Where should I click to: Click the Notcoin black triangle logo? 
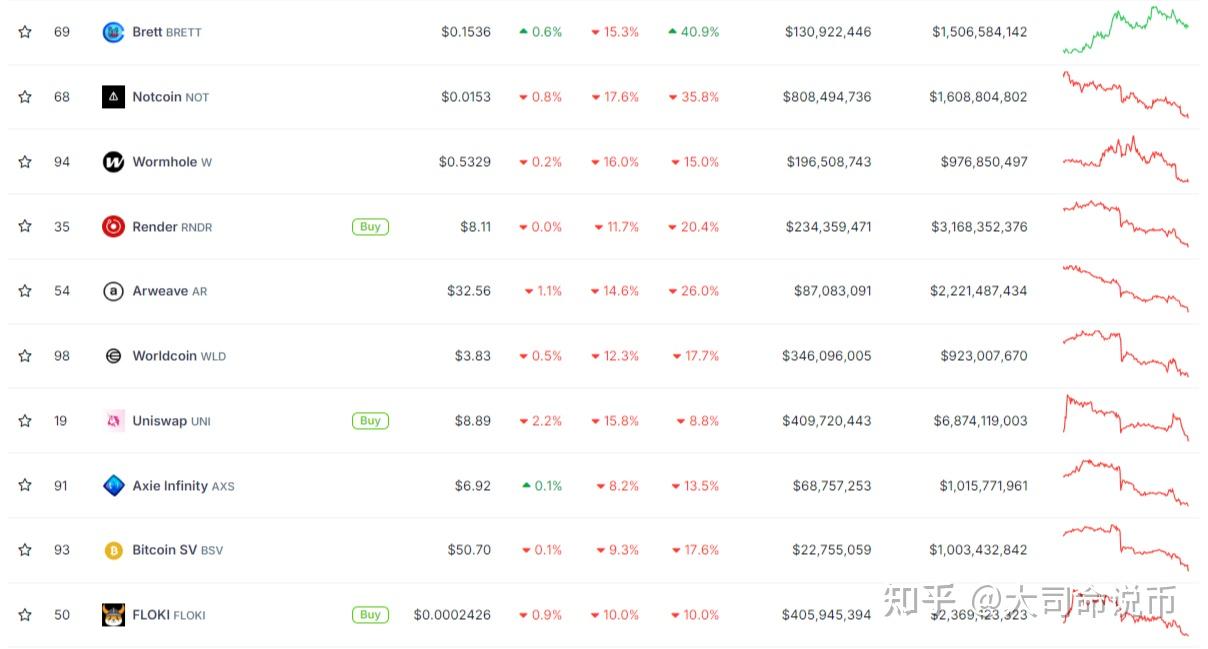(x=113, y=97)
